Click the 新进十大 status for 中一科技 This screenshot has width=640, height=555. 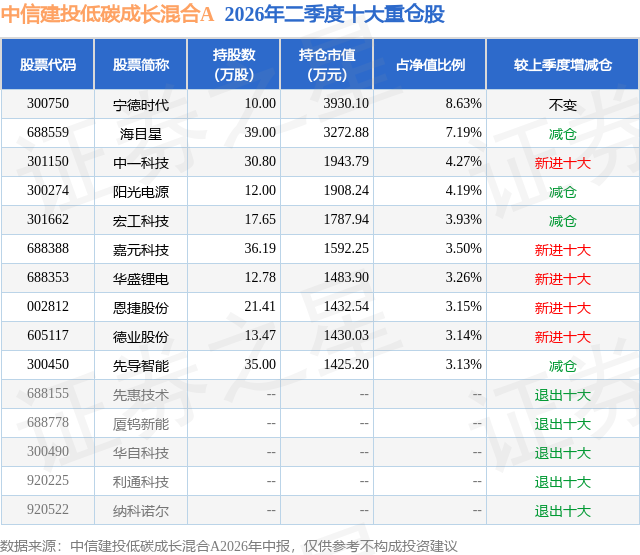(x=563, y=163)
